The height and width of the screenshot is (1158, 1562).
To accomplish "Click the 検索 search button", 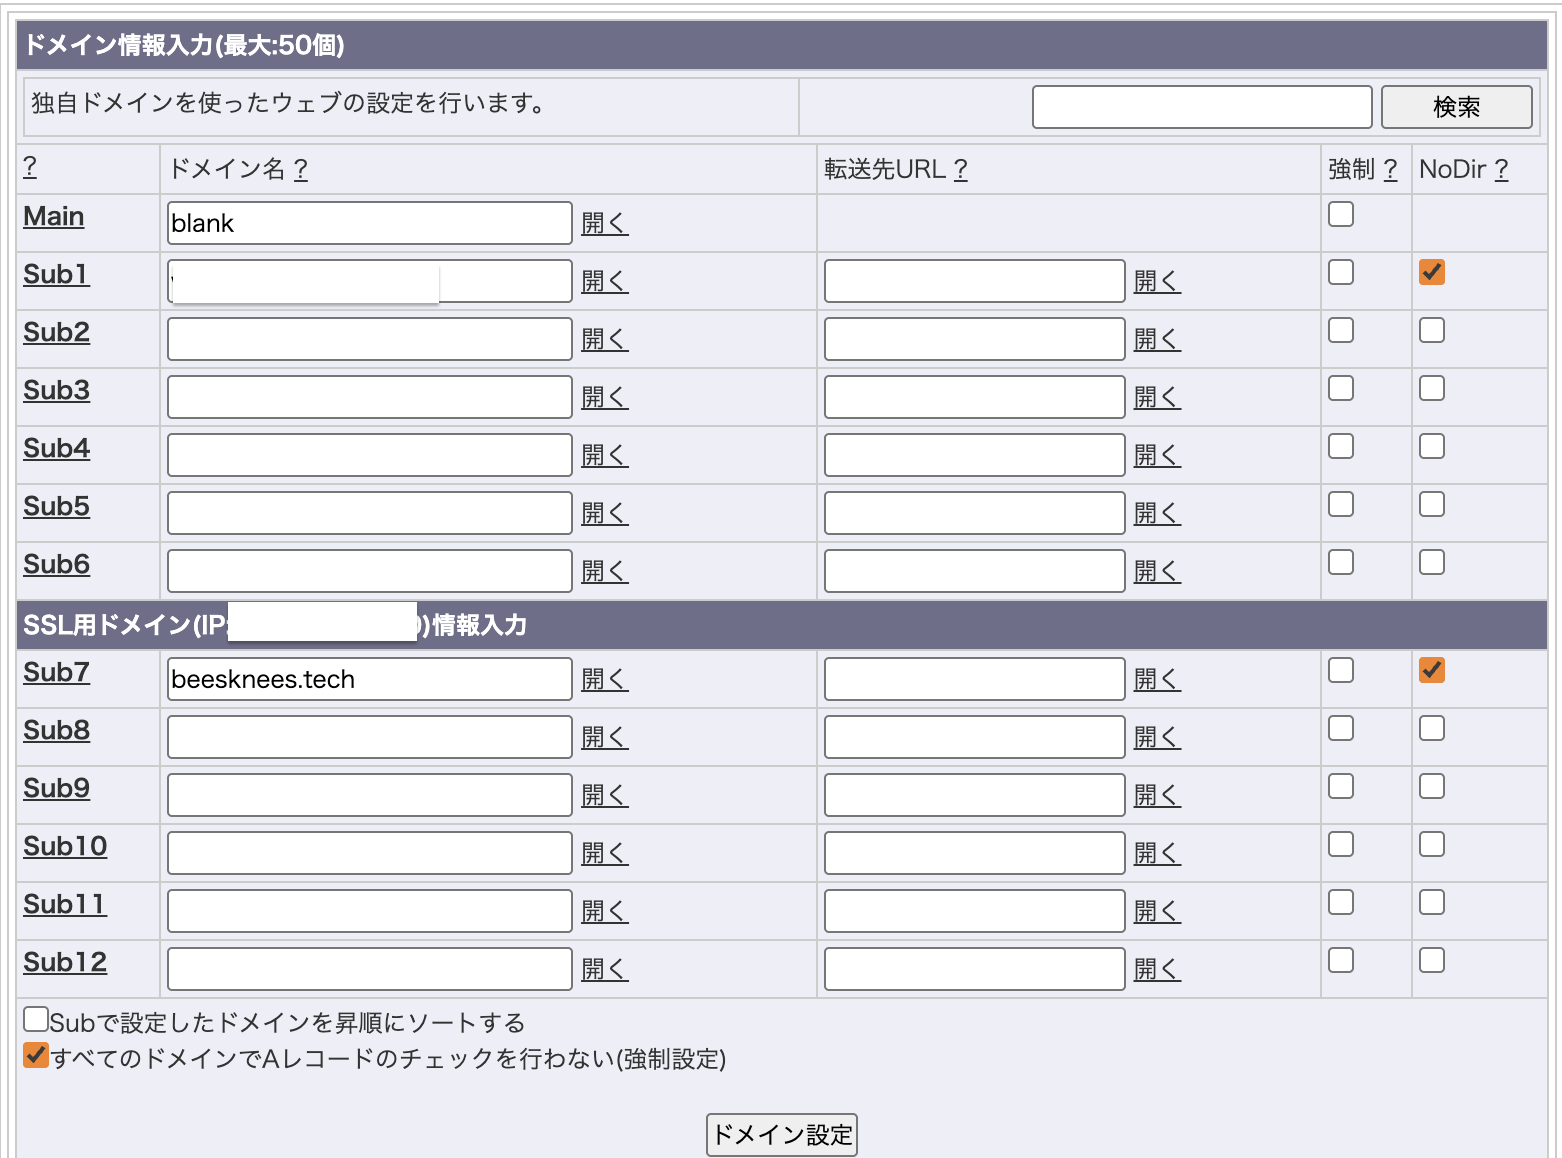I will (1456, 106).
